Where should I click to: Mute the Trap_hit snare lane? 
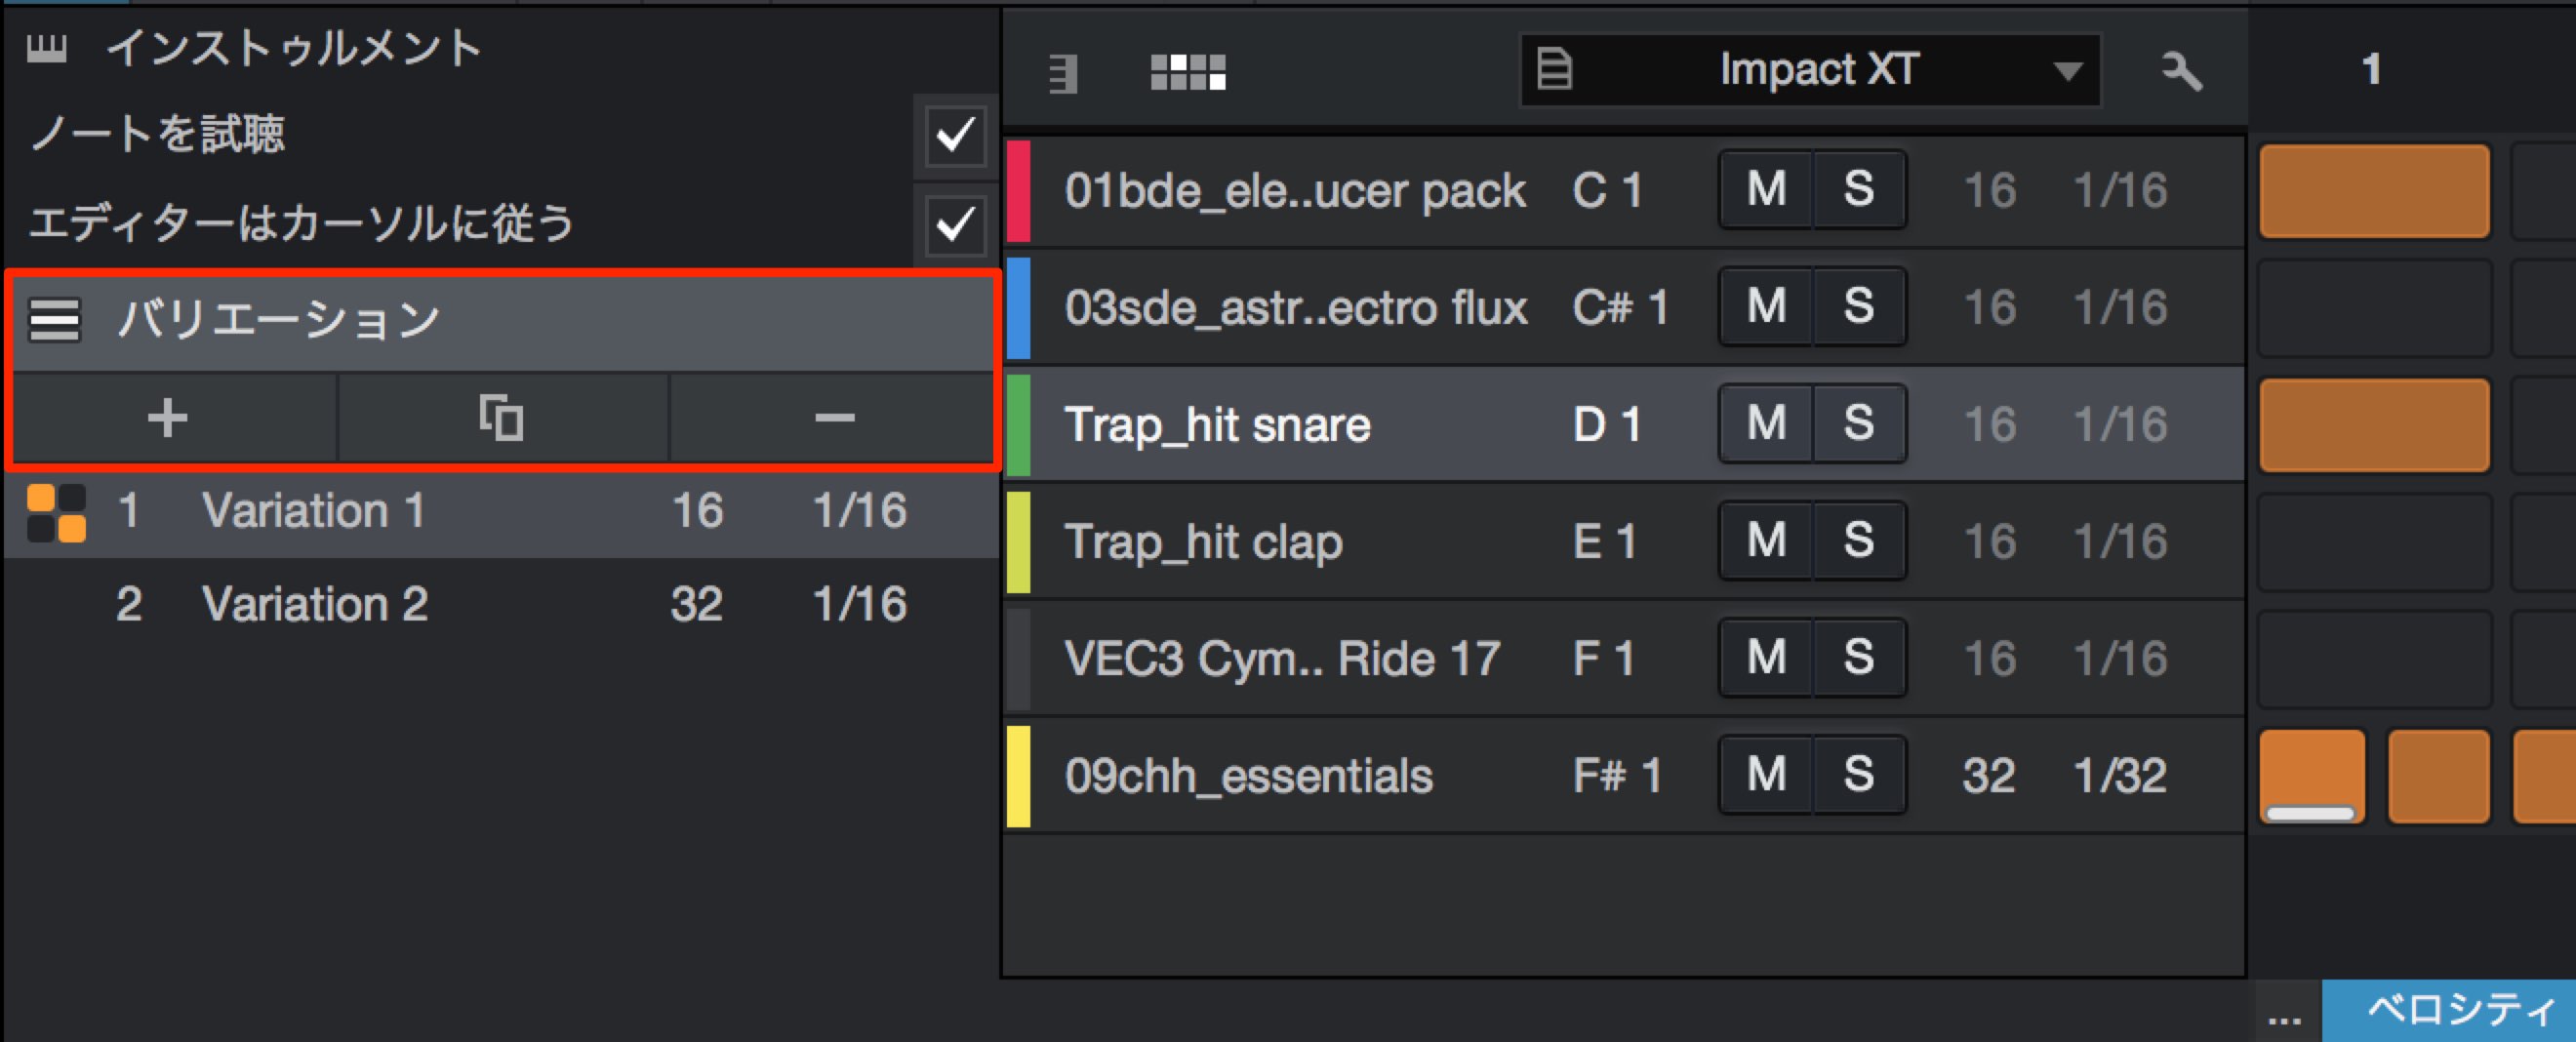pos(1766,423)
